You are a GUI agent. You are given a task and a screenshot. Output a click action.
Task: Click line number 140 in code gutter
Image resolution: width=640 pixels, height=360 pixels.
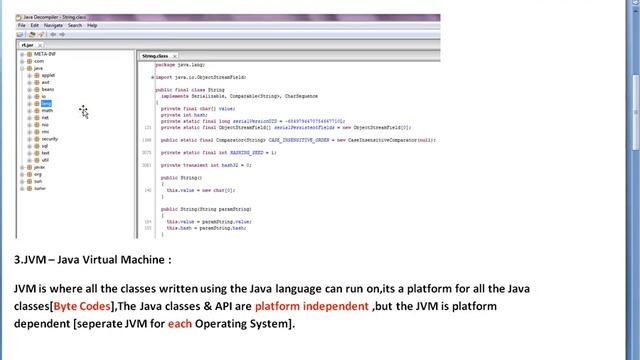click(x=148, y=190)
